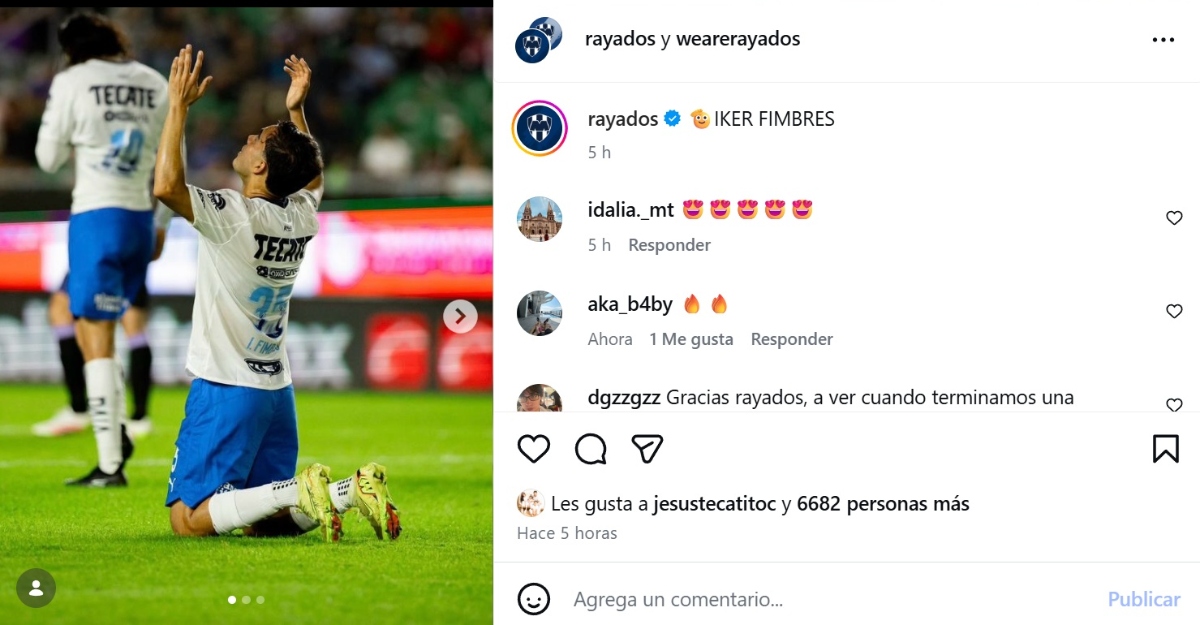1200x625 pixels.
Task: Open the three-dot more options menu
Action: [x=1163, y=40]
